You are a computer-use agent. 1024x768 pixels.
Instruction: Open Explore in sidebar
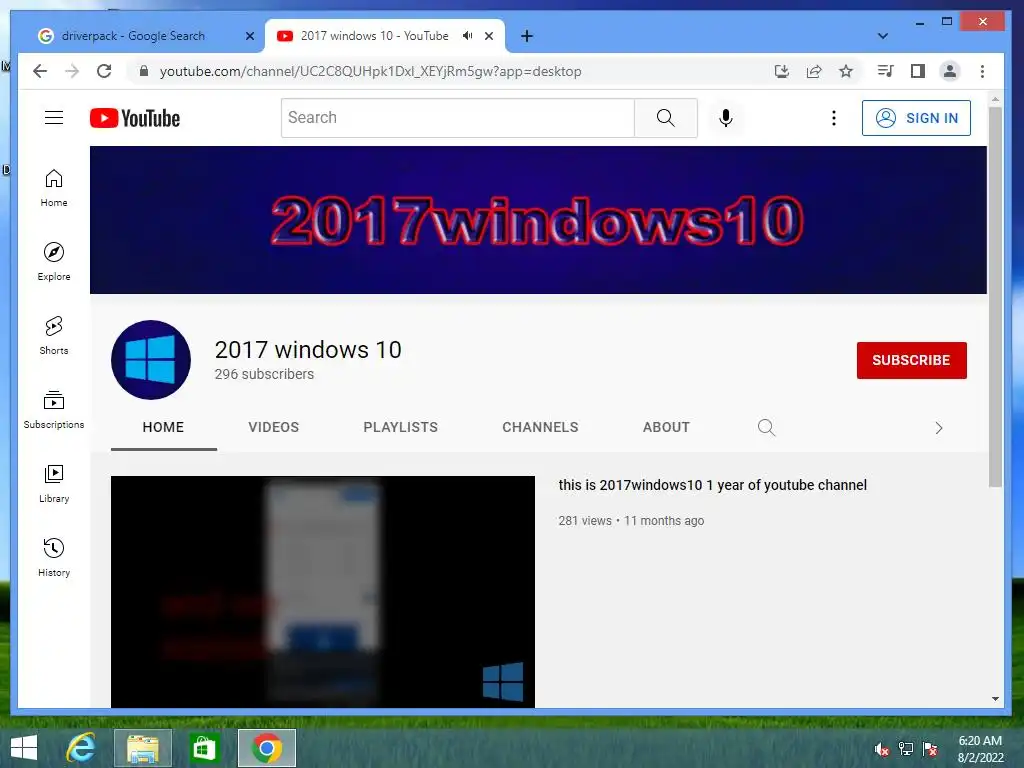[x=54, y=262]
